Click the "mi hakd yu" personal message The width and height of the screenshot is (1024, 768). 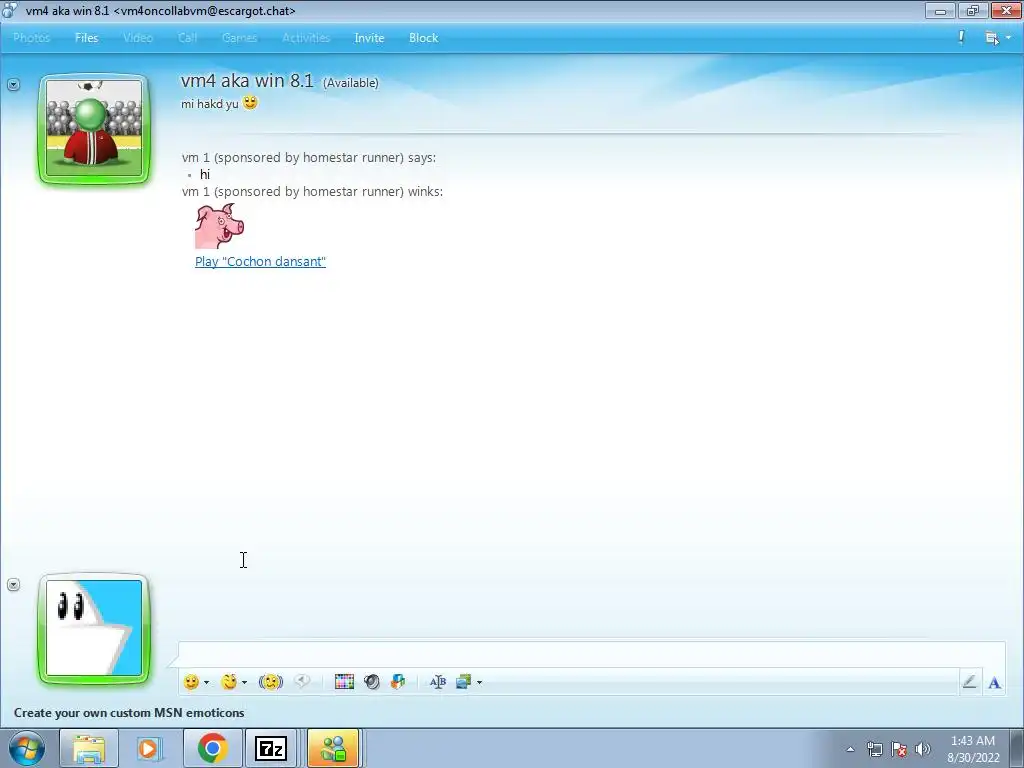[210, 104]
